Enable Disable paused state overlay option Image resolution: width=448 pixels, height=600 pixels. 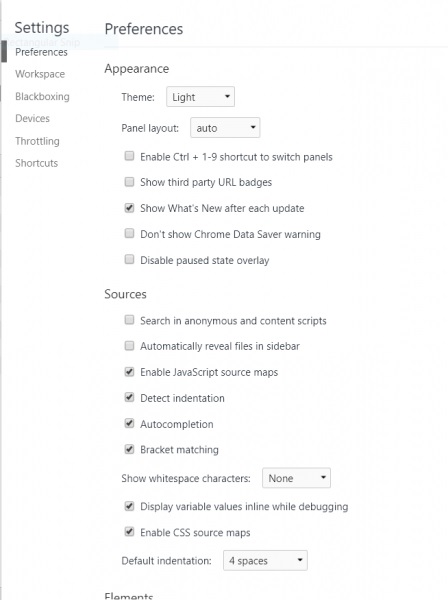129,260
